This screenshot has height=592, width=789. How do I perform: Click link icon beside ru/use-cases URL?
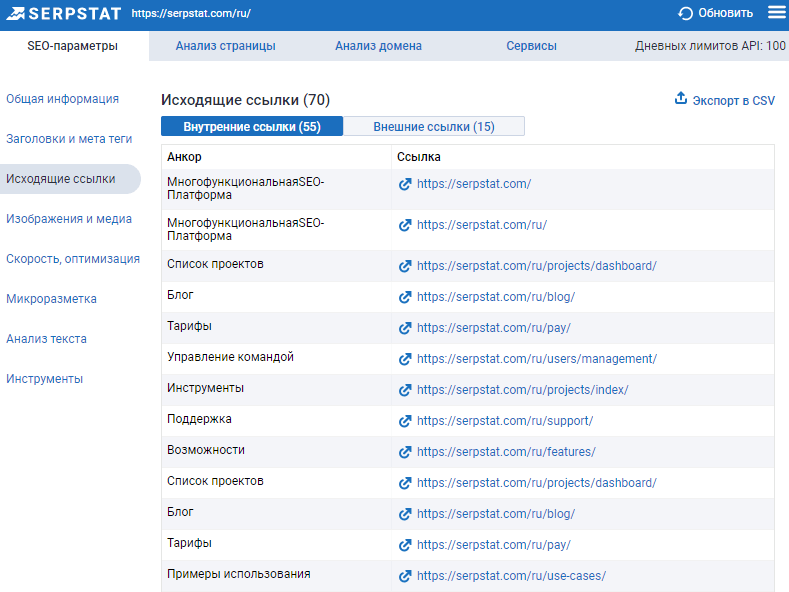(x=405, y=576)
